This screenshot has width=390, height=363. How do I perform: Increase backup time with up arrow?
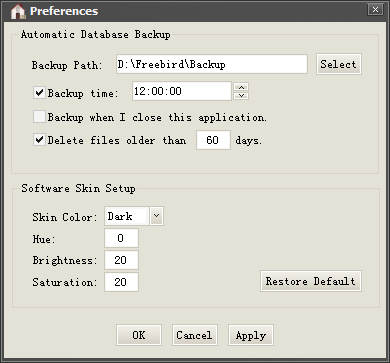[241, 87]
